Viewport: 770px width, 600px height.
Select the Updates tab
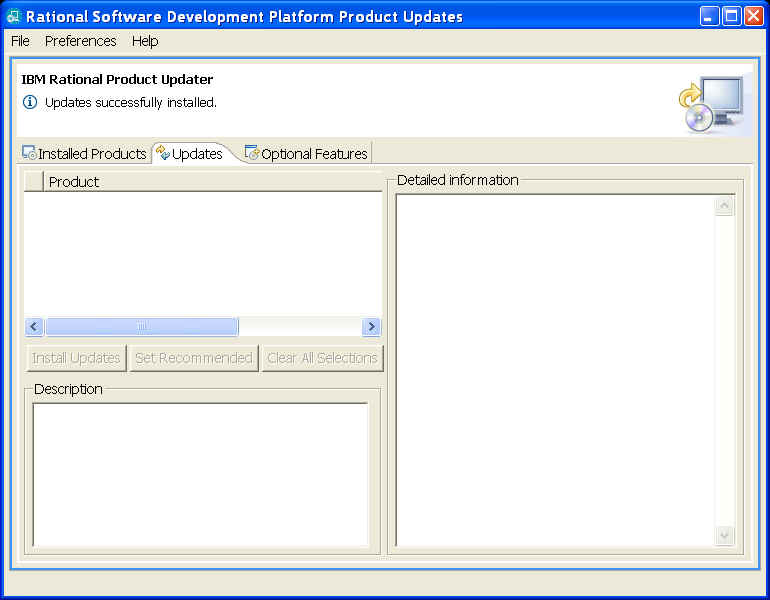pyautogui.click(x=192, y=154)
